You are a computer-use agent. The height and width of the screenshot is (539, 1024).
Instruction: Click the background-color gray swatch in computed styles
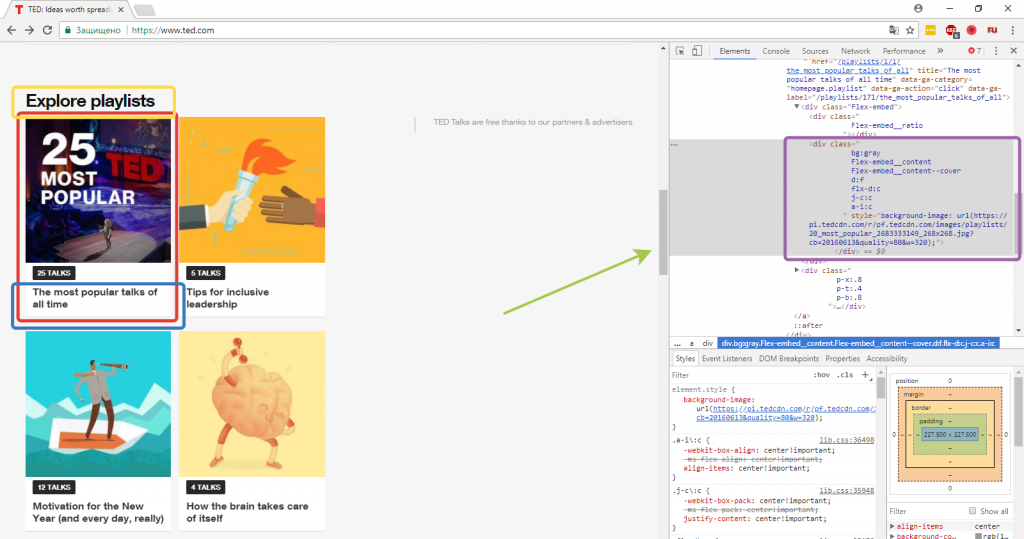pyautogui.click(x=978, y=536)
